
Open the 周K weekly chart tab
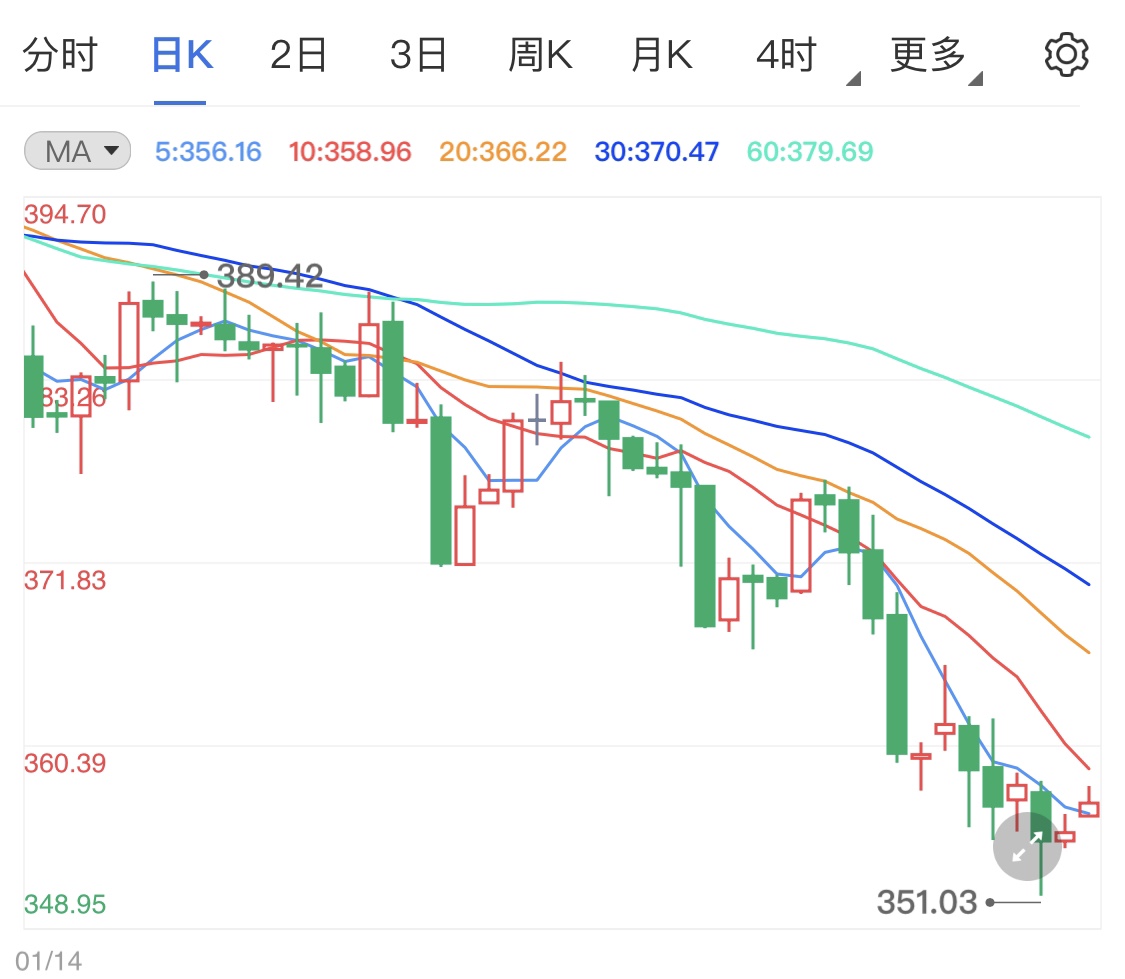click(x=540, y=55)
